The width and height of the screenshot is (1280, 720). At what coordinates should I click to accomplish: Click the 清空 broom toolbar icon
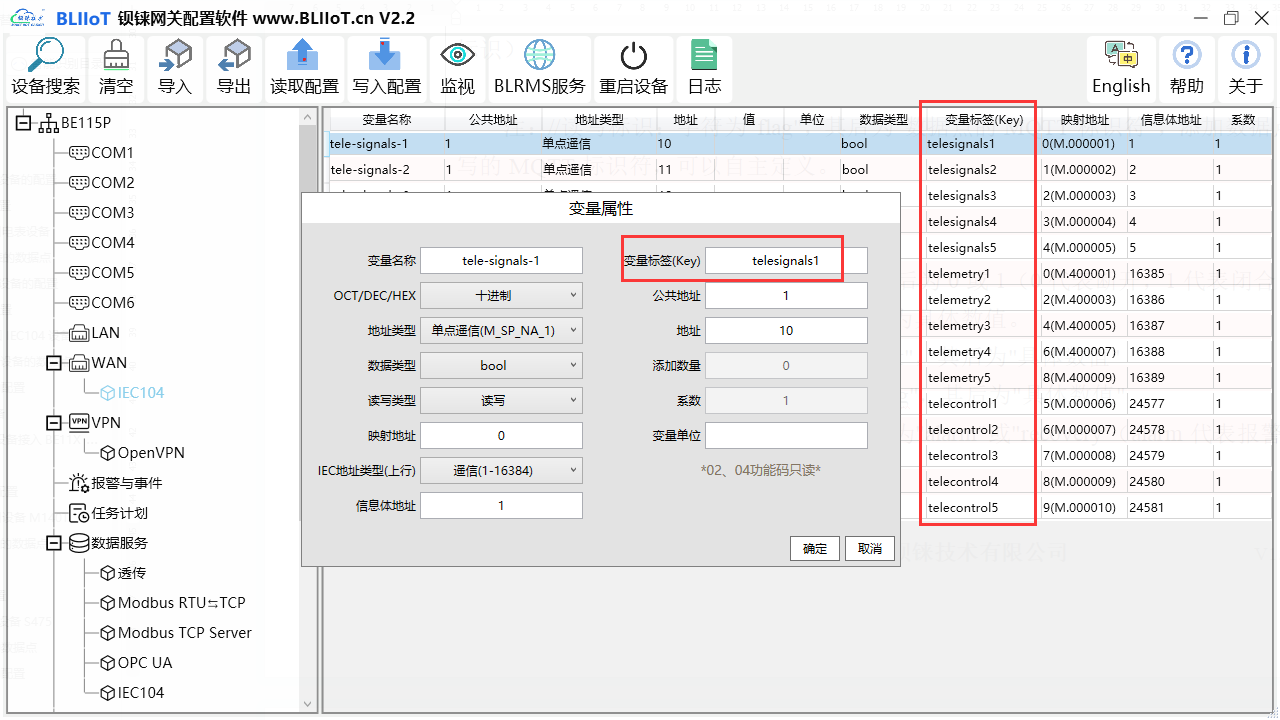coord(116,55)
